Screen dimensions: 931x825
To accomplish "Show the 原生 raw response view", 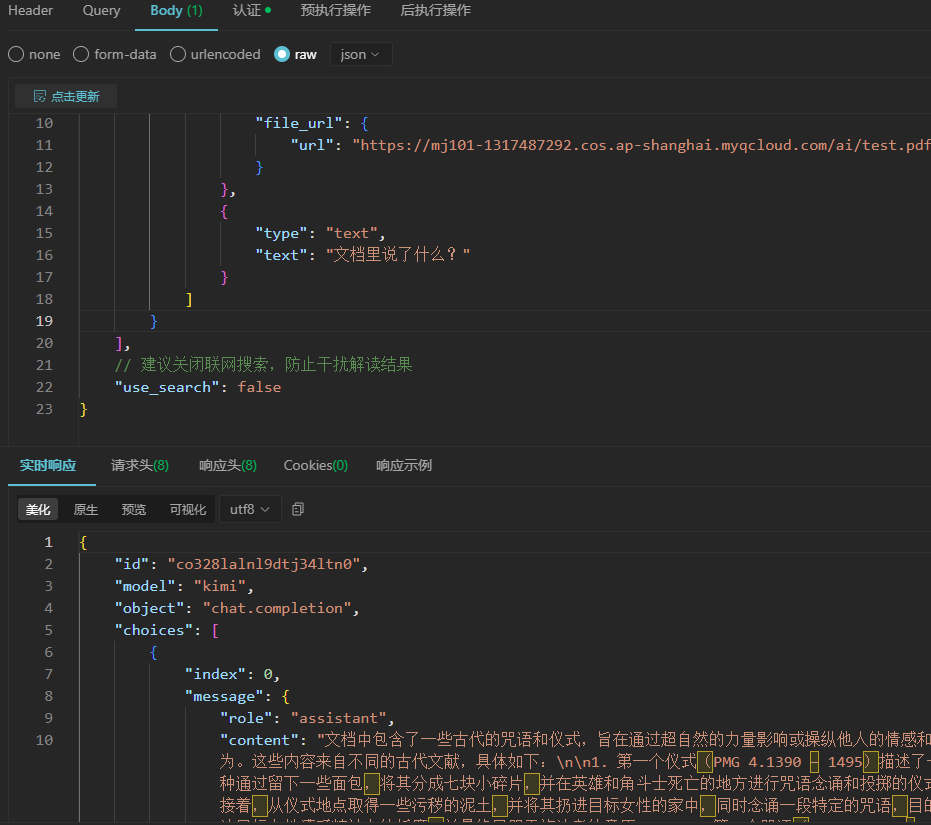I will (x=86, y=510).
